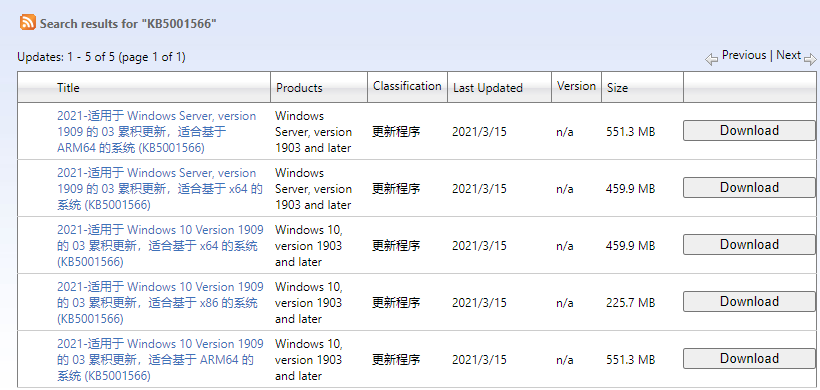Sort results by Last Updated column

[487, 88]
